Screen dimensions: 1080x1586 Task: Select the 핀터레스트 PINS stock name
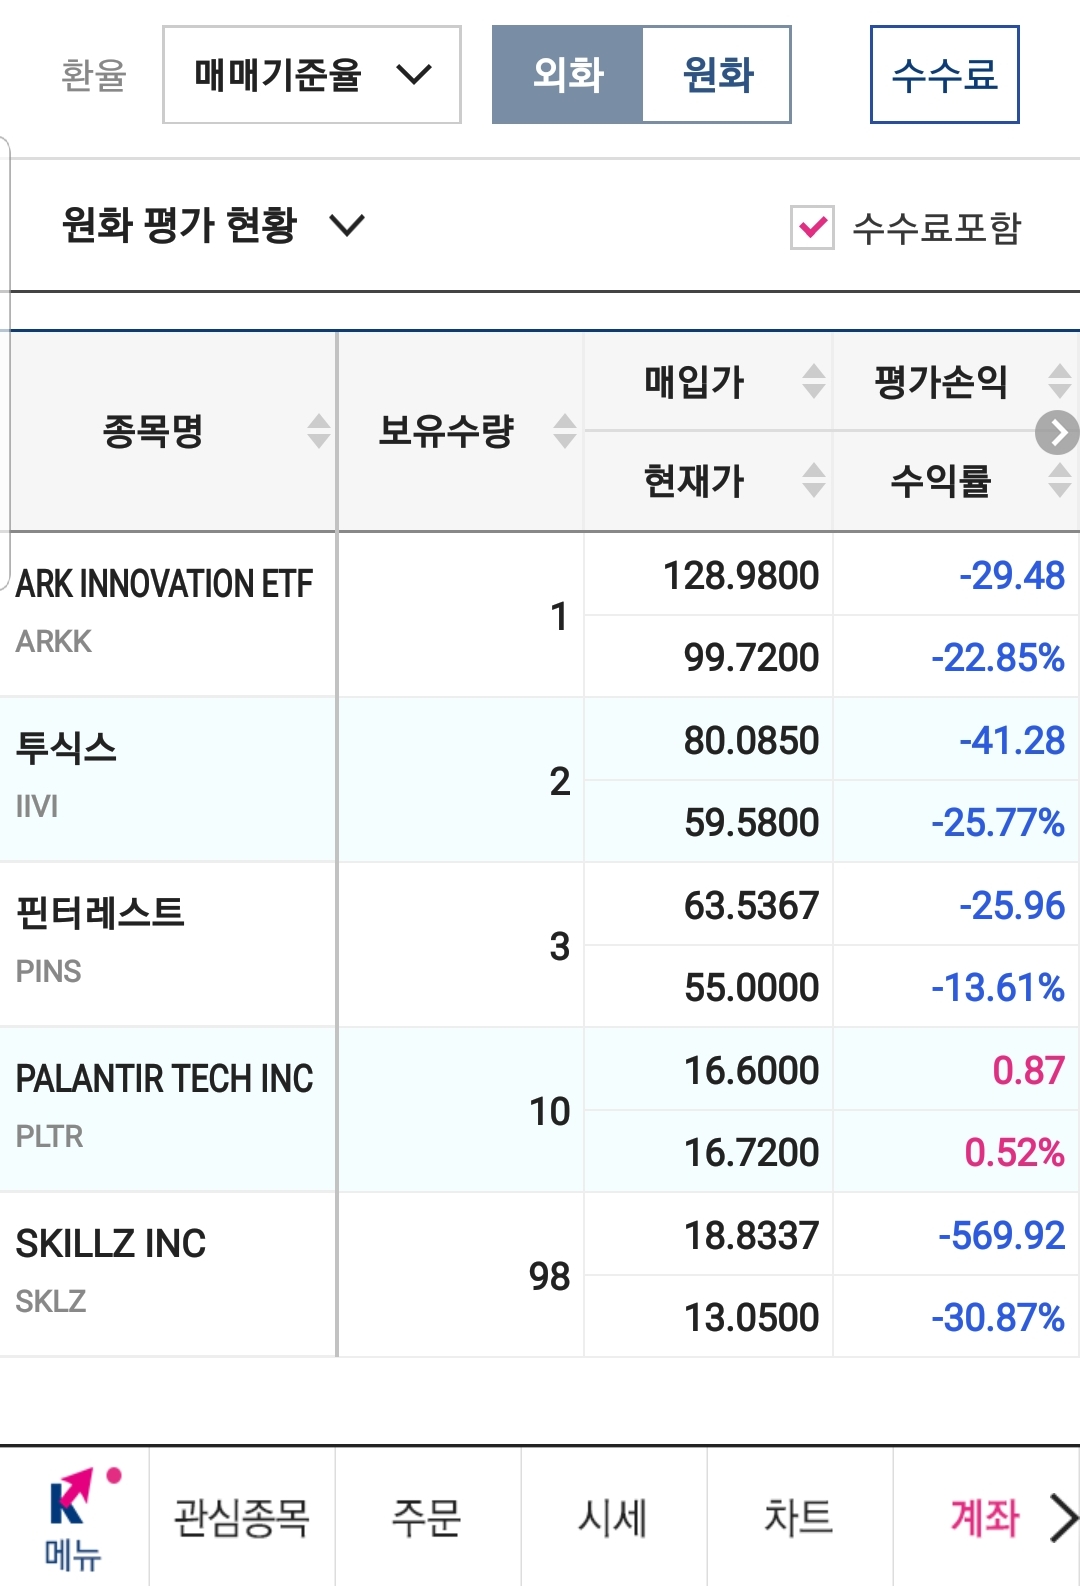(x=100, y=913)
